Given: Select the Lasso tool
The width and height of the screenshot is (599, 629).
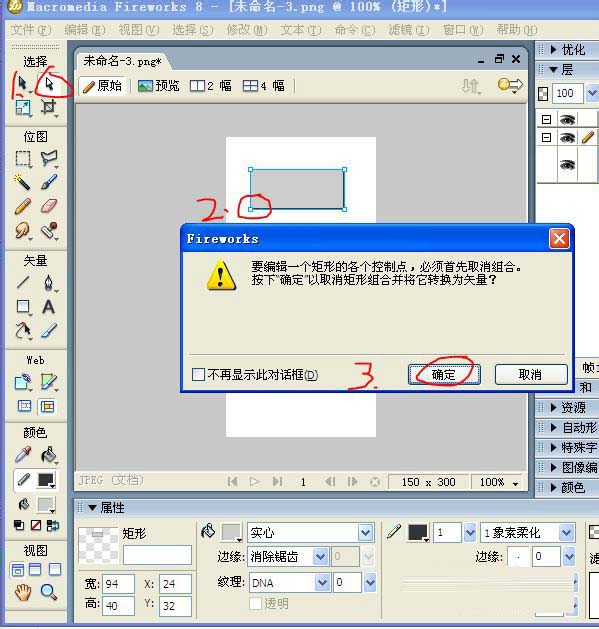Looking at the screenshot, I should tap(49, 158).
